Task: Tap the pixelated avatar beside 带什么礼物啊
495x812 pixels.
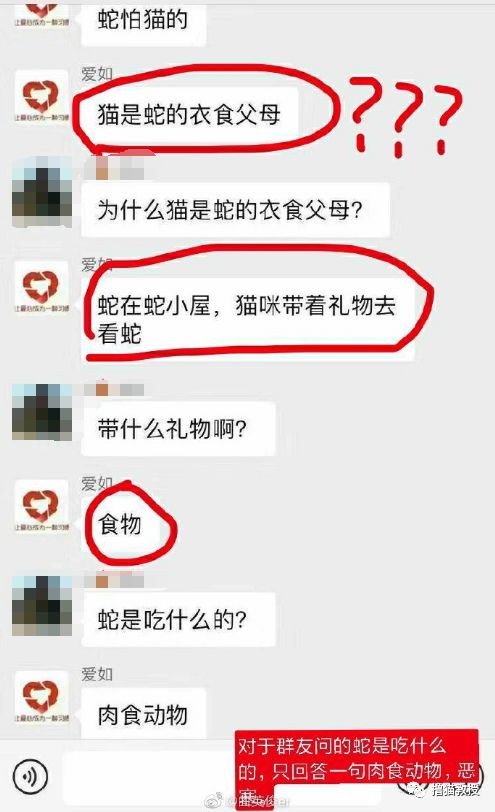Action: tap(41, 412)
